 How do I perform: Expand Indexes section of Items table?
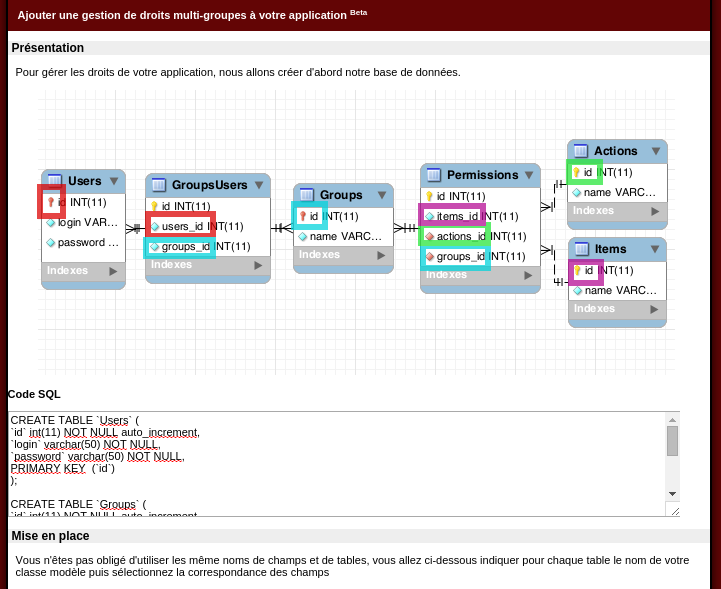654,309
